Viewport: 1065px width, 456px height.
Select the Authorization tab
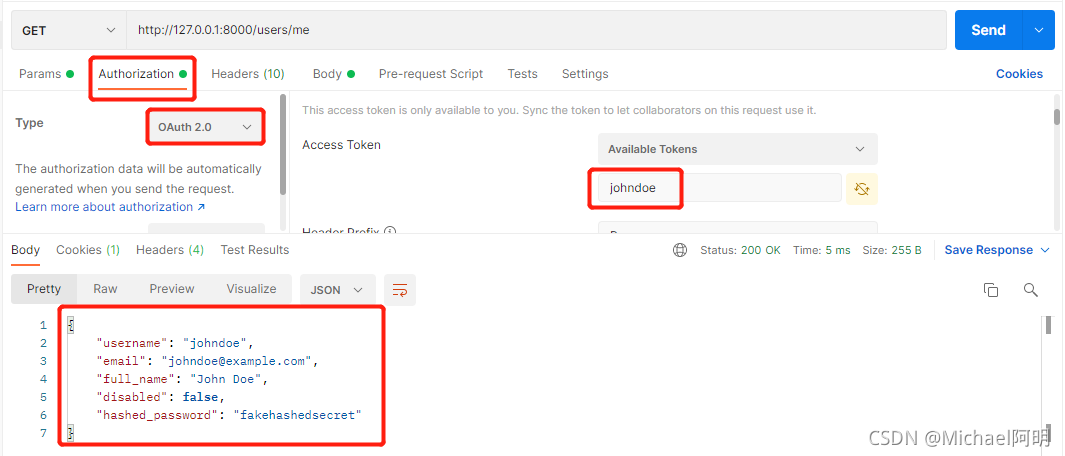tap(143, 73)
